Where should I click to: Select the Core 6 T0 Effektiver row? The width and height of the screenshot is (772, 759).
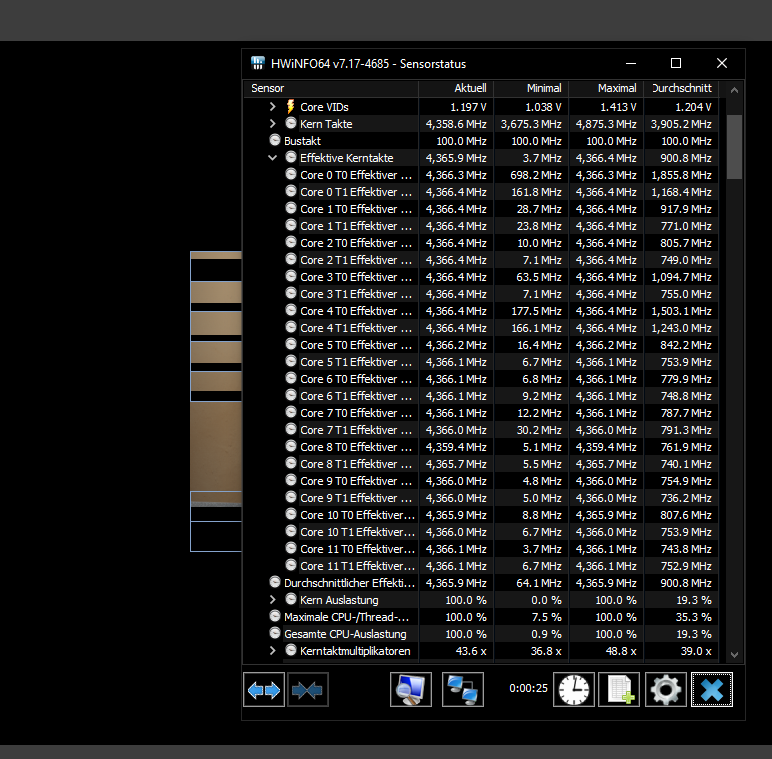481,379
